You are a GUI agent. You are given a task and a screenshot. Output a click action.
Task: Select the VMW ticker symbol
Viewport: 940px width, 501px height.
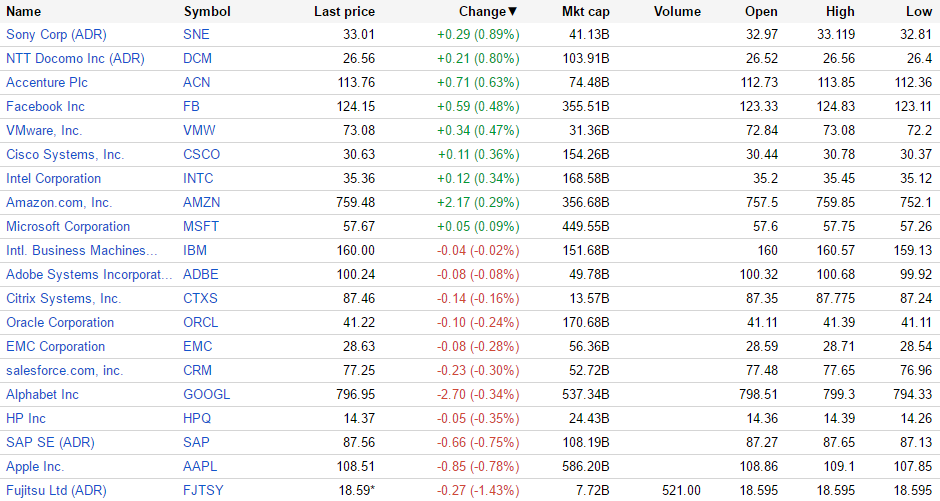pos(199,130)
